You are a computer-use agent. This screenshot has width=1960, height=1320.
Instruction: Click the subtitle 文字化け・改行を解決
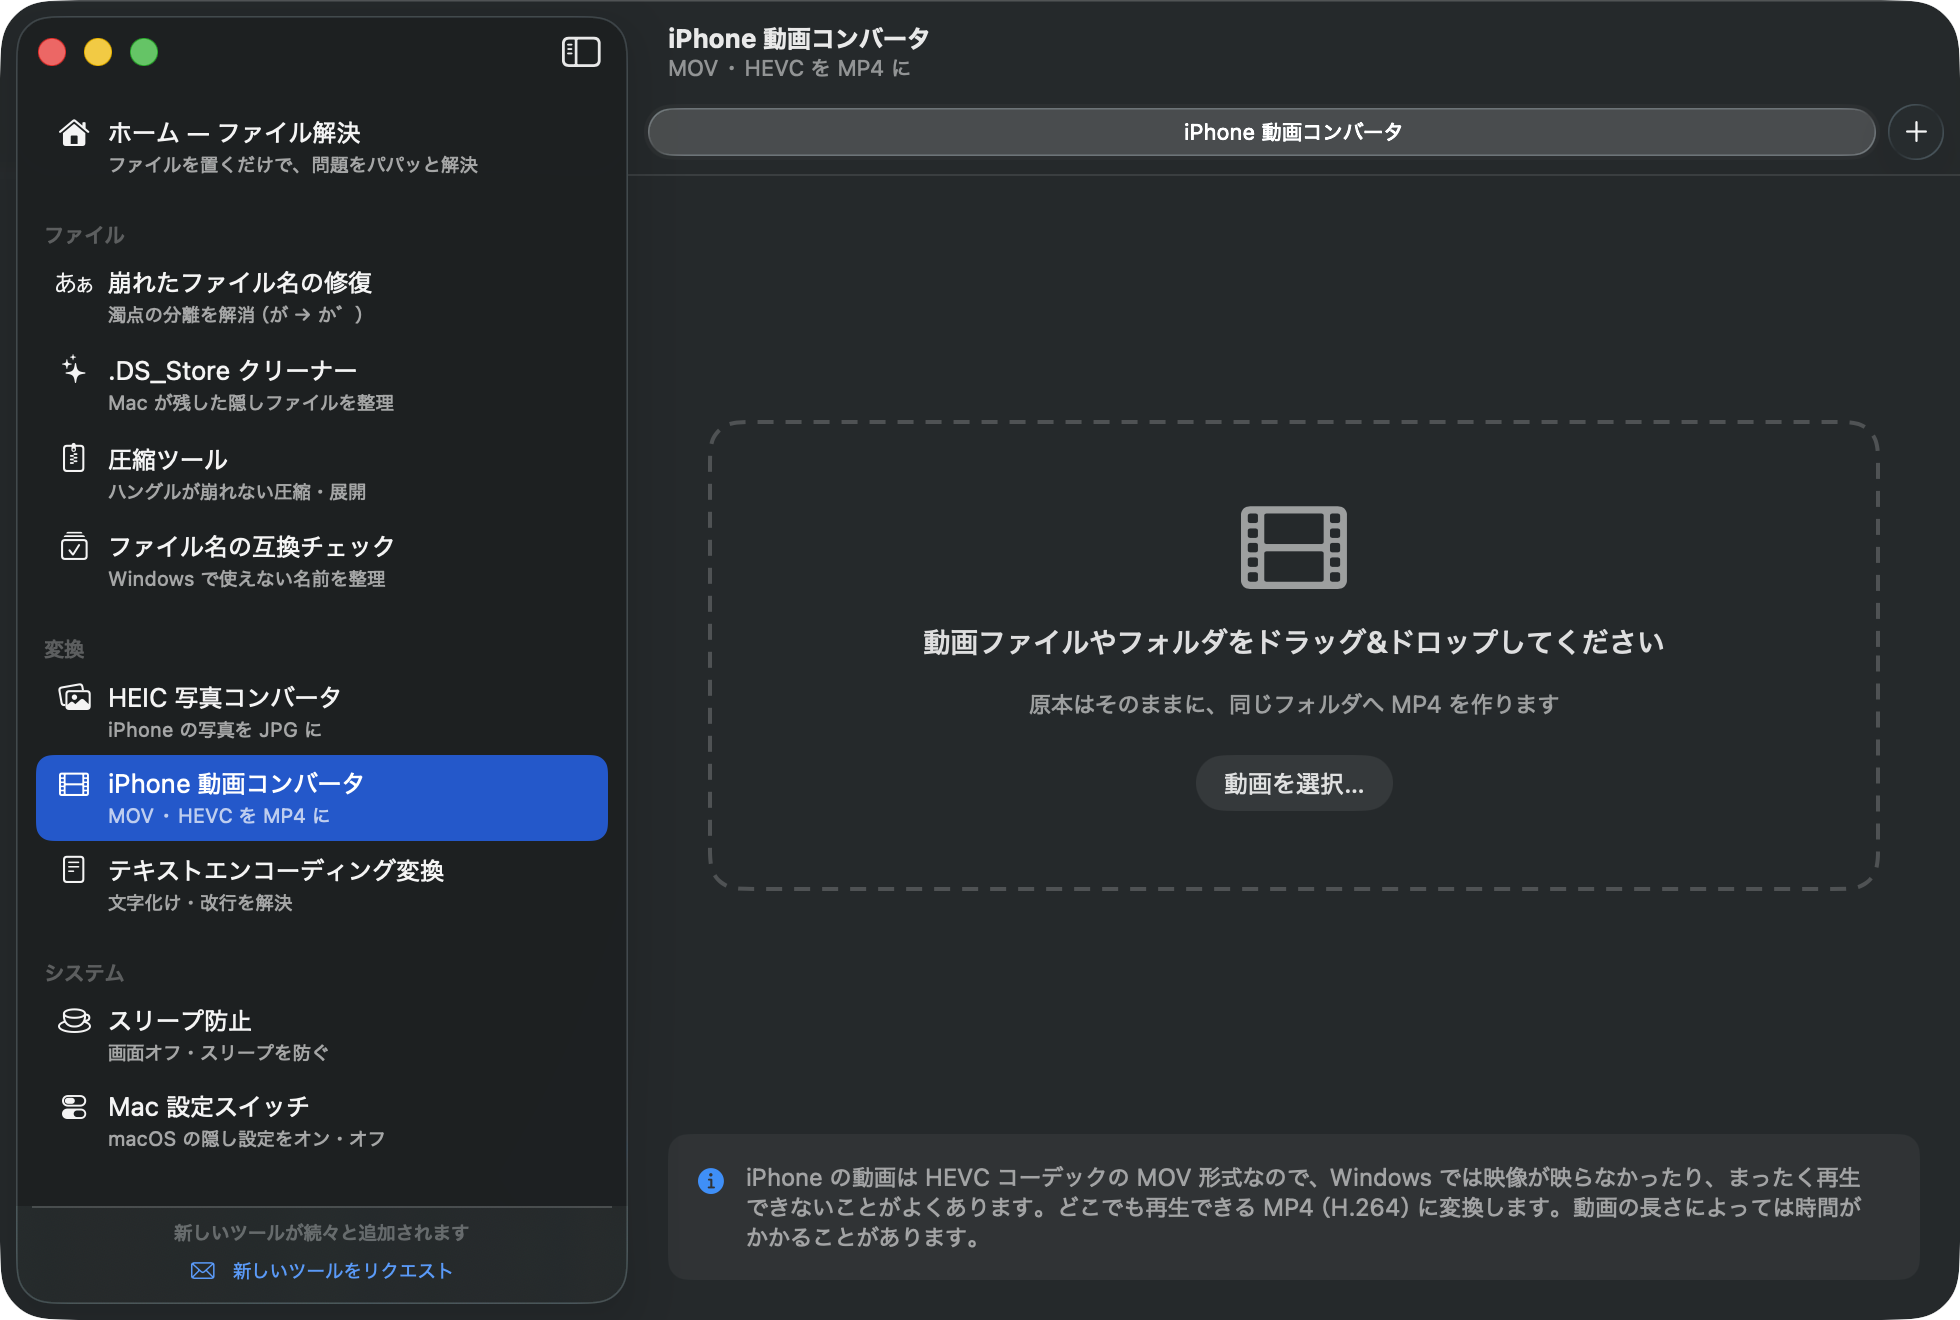tap(200, 902)
